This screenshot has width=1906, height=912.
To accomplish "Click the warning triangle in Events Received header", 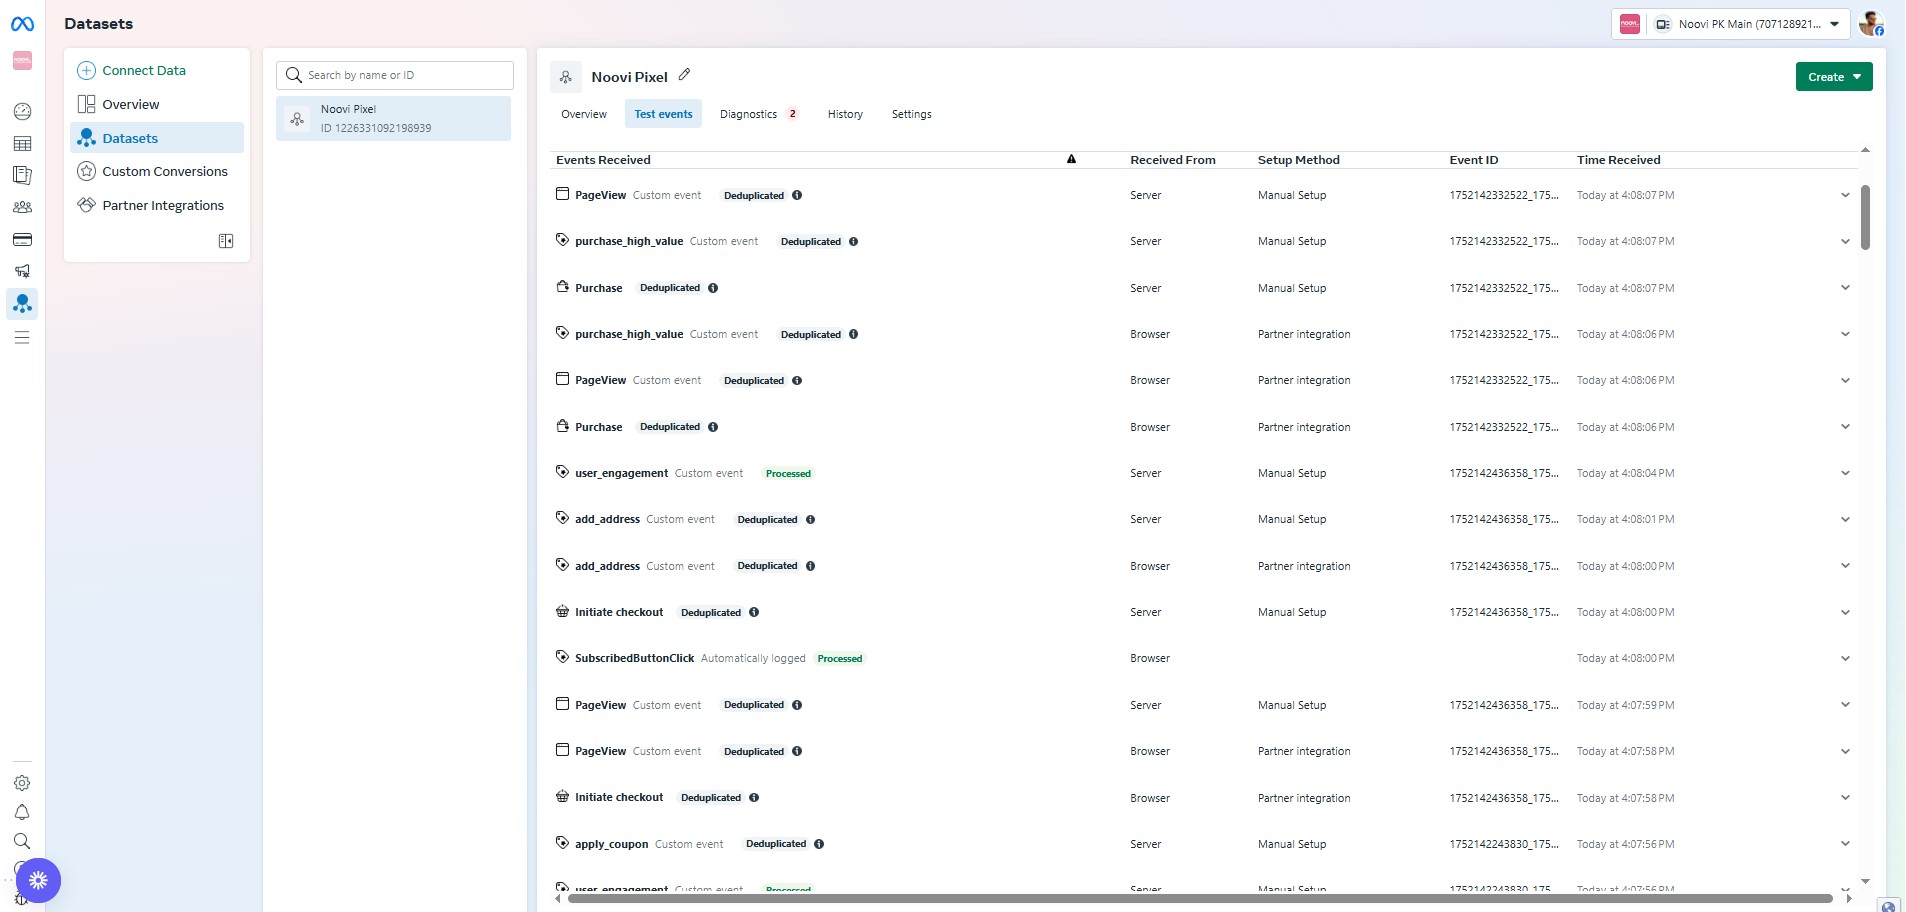I will pyautogui.click(x=1071, y=159).
